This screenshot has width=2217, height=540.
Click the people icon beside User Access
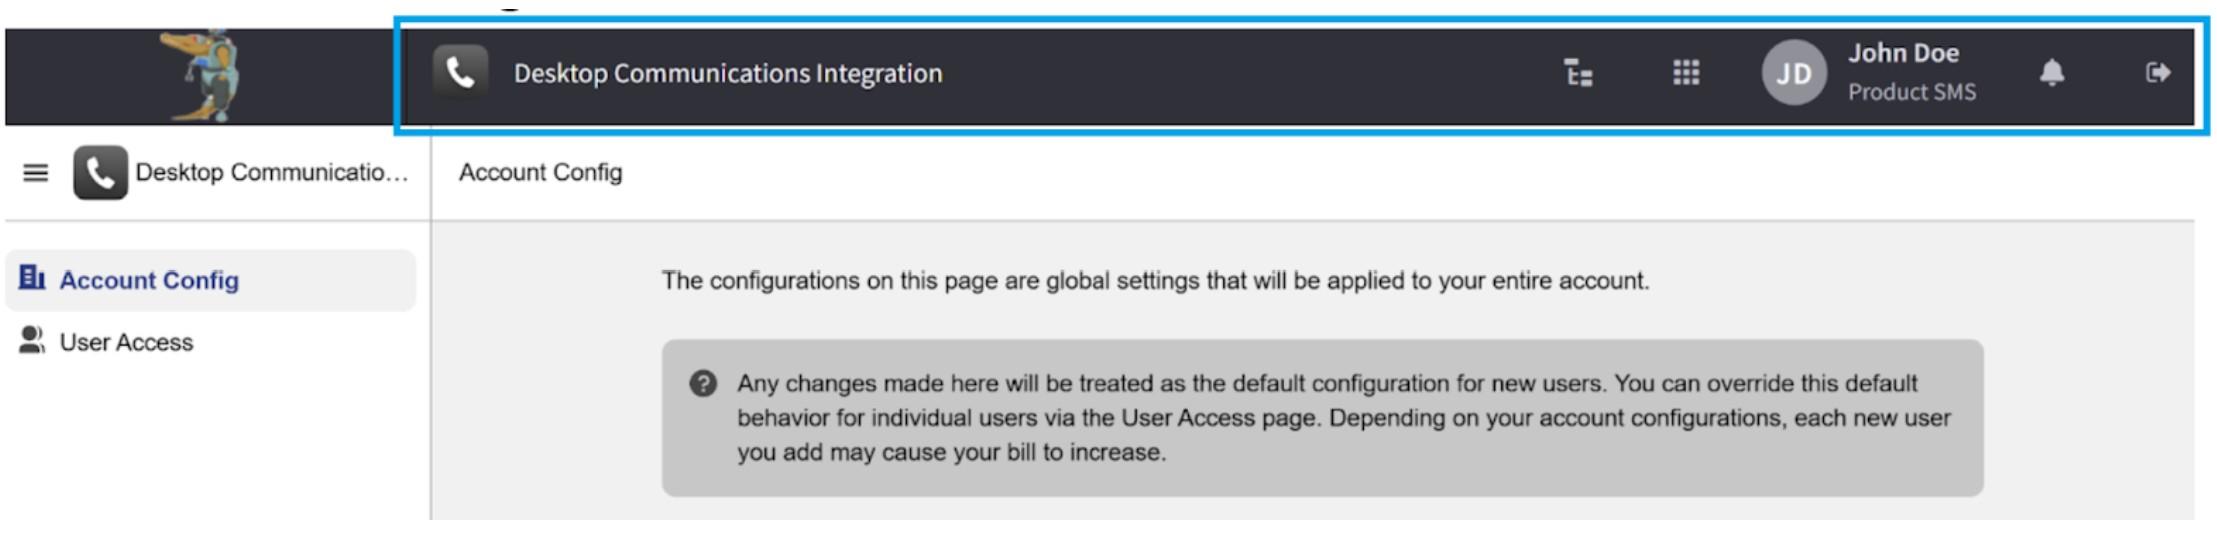[32, 341]
